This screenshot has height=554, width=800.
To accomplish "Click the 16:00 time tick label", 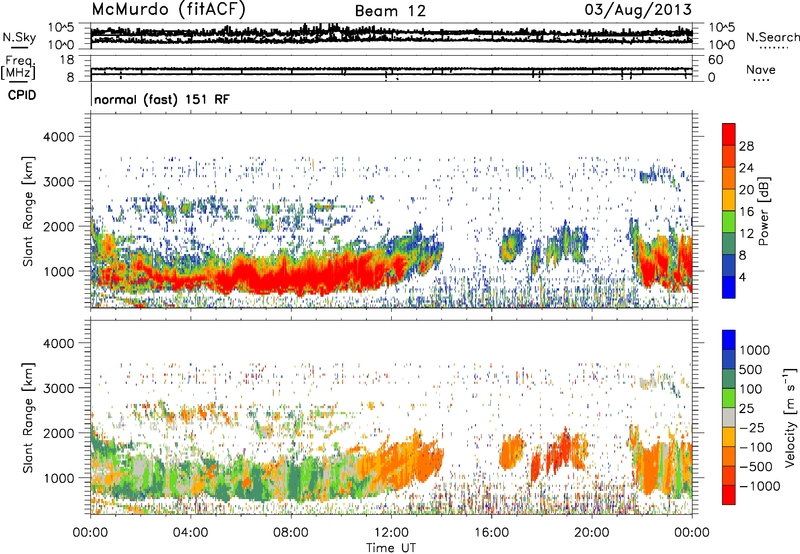I will pyautogui.click(x=491, y=533).
